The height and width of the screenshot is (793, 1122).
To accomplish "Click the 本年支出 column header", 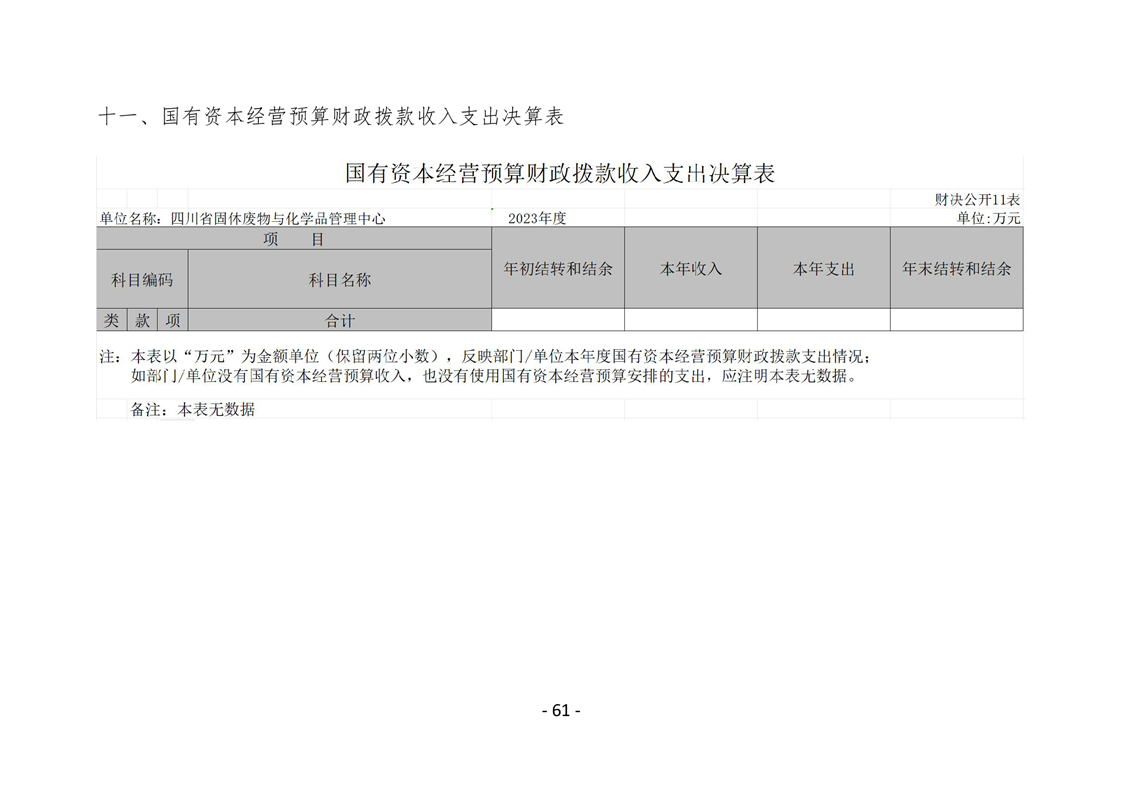I will (x=824, y=268).
